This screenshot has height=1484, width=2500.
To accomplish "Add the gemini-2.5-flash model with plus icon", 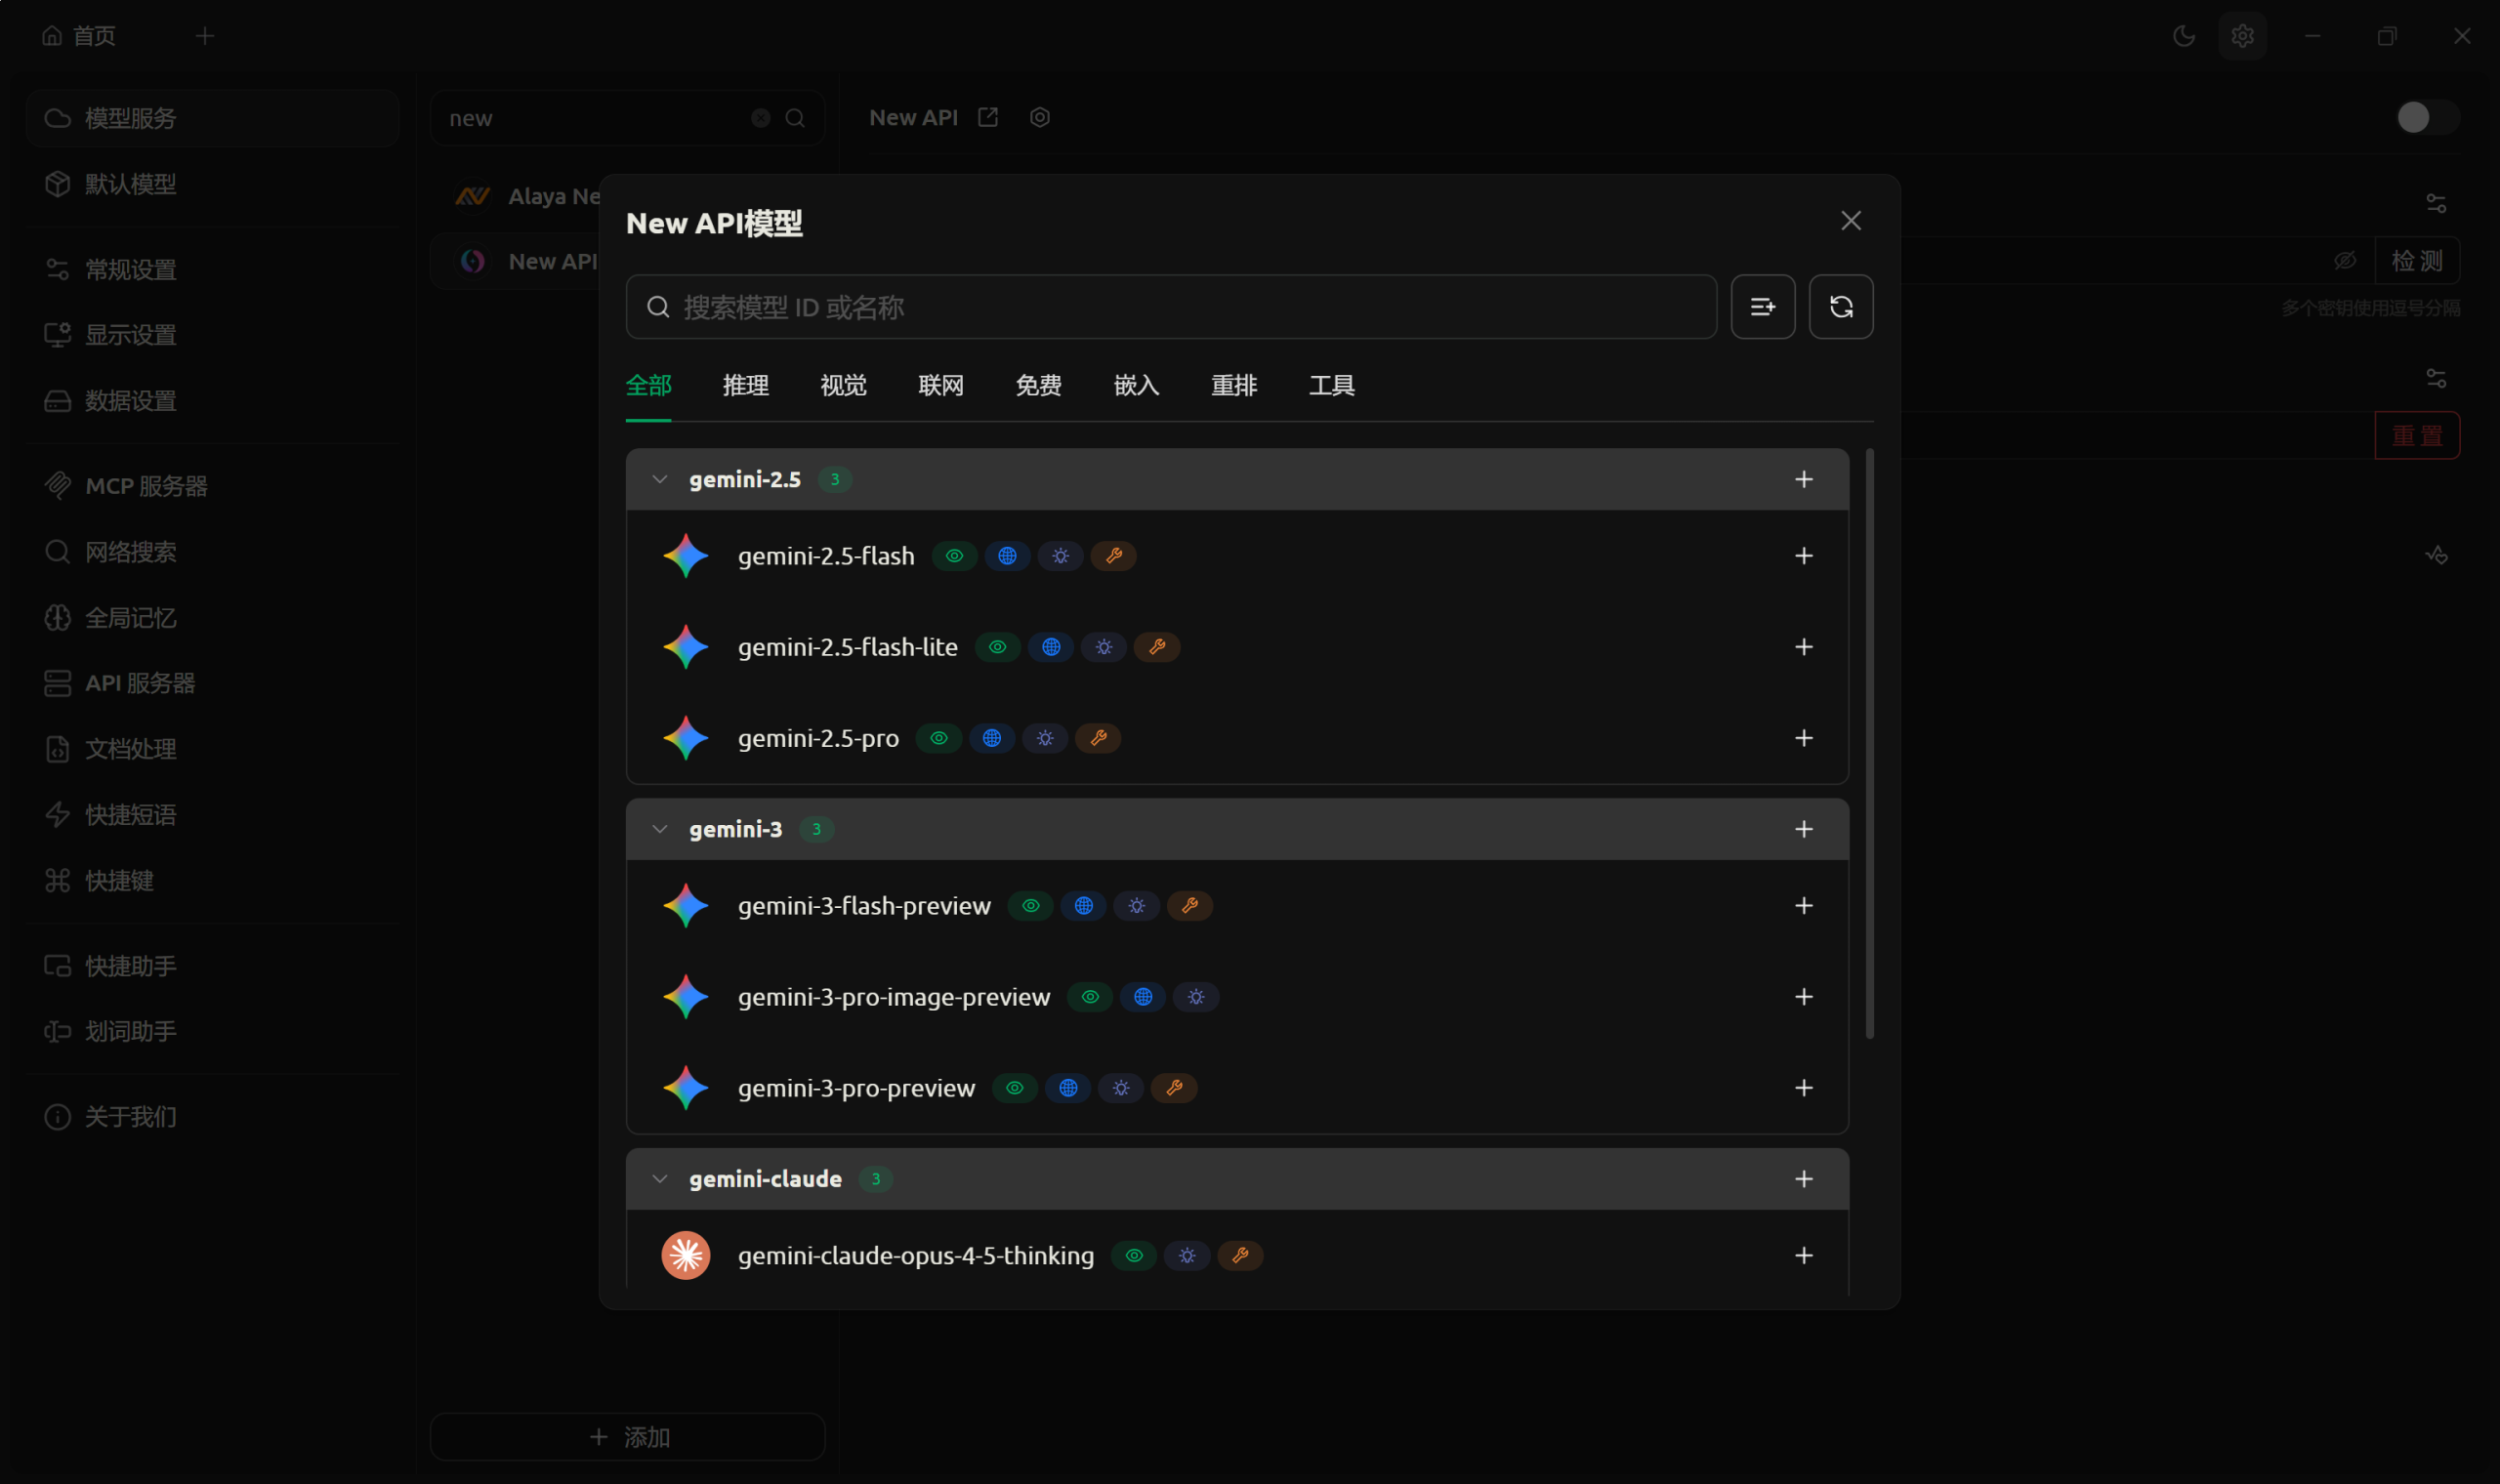I will (1803, 556).
